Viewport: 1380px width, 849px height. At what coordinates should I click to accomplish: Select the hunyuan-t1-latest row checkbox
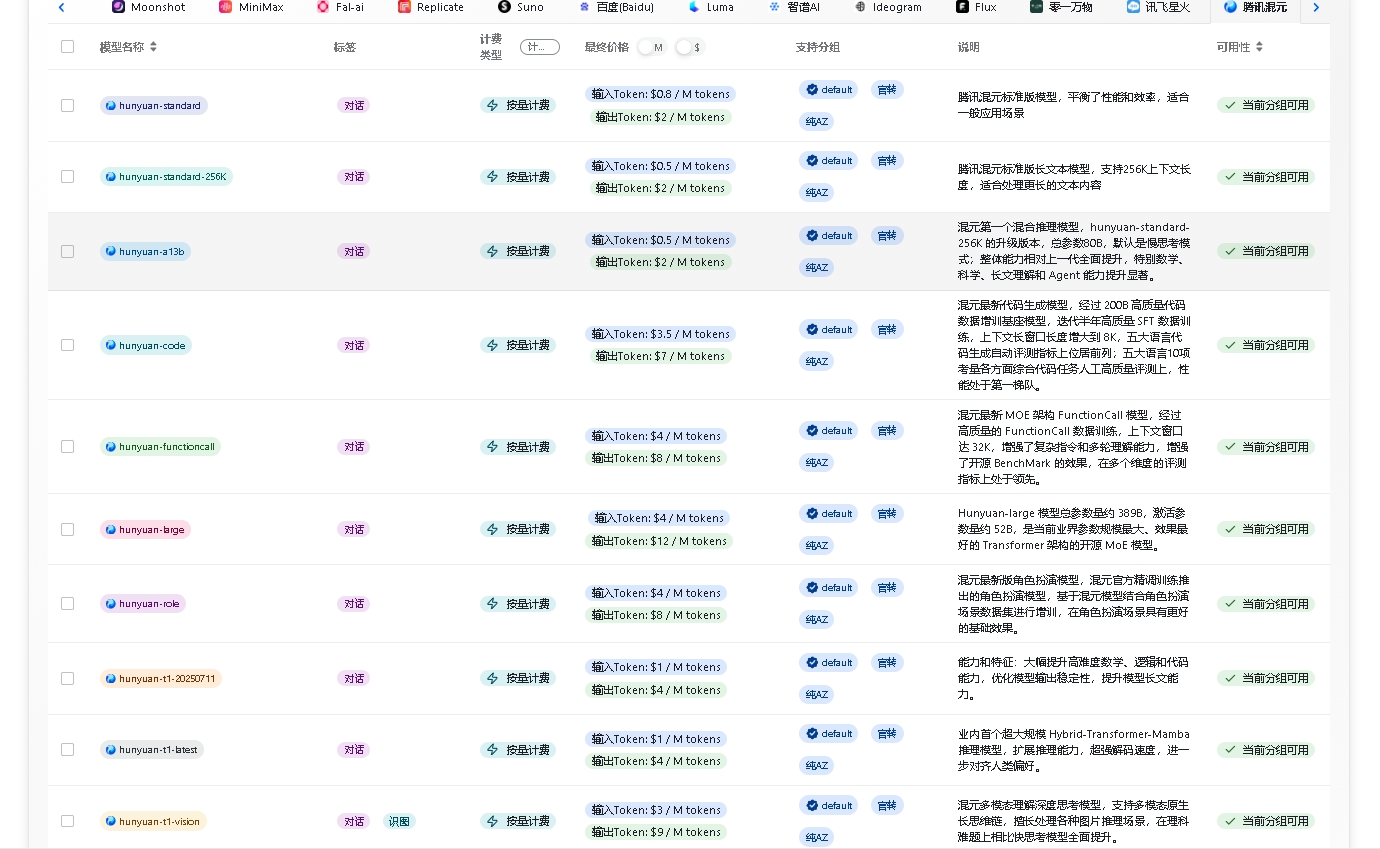67,749
